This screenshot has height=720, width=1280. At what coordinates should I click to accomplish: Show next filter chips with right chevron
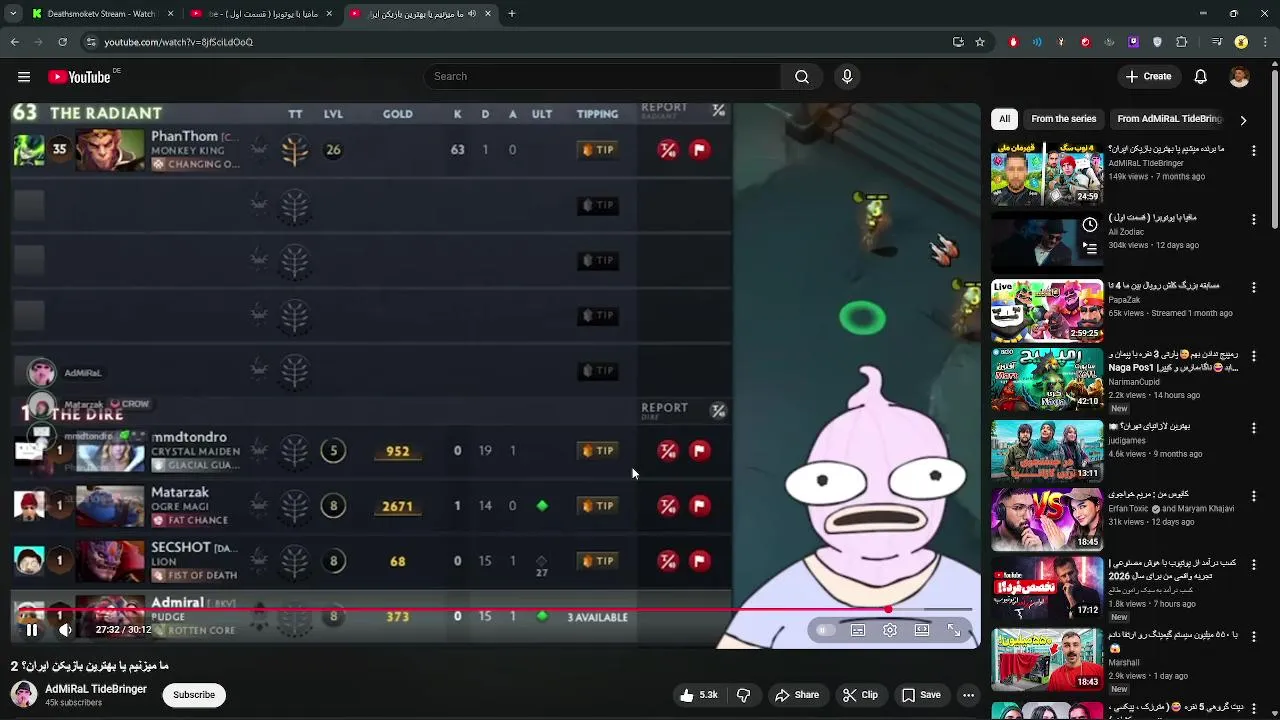click(1243, 120)
